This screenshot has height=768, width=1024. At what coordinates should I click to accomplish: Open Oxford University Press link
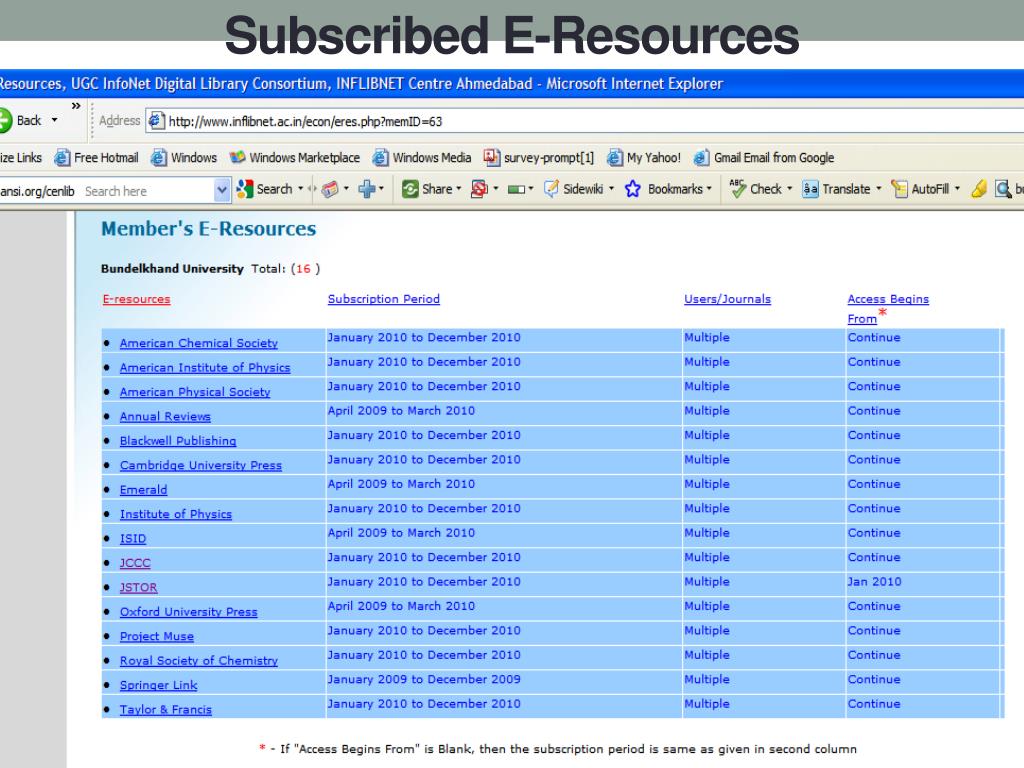[x=188, y=612]
